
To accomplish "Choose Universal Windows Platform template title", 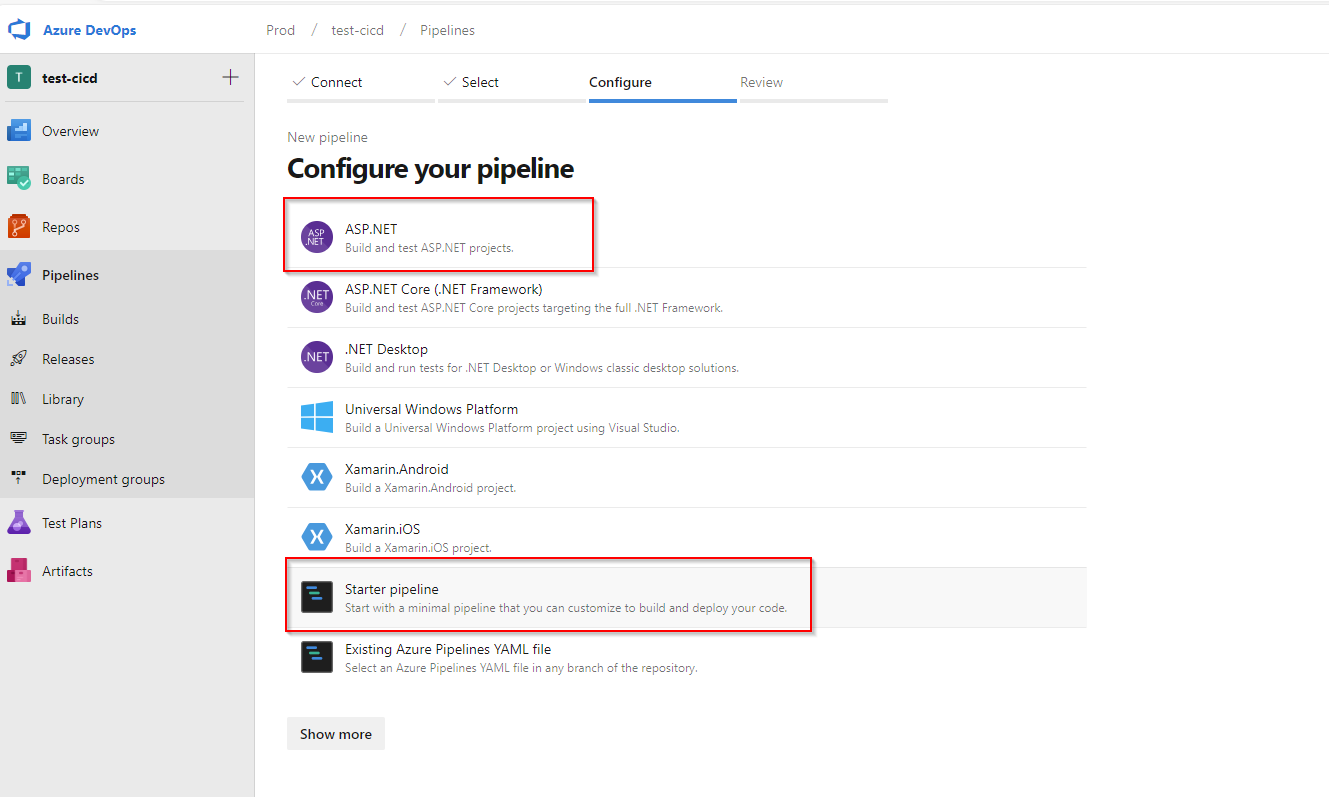I will 431,409.
